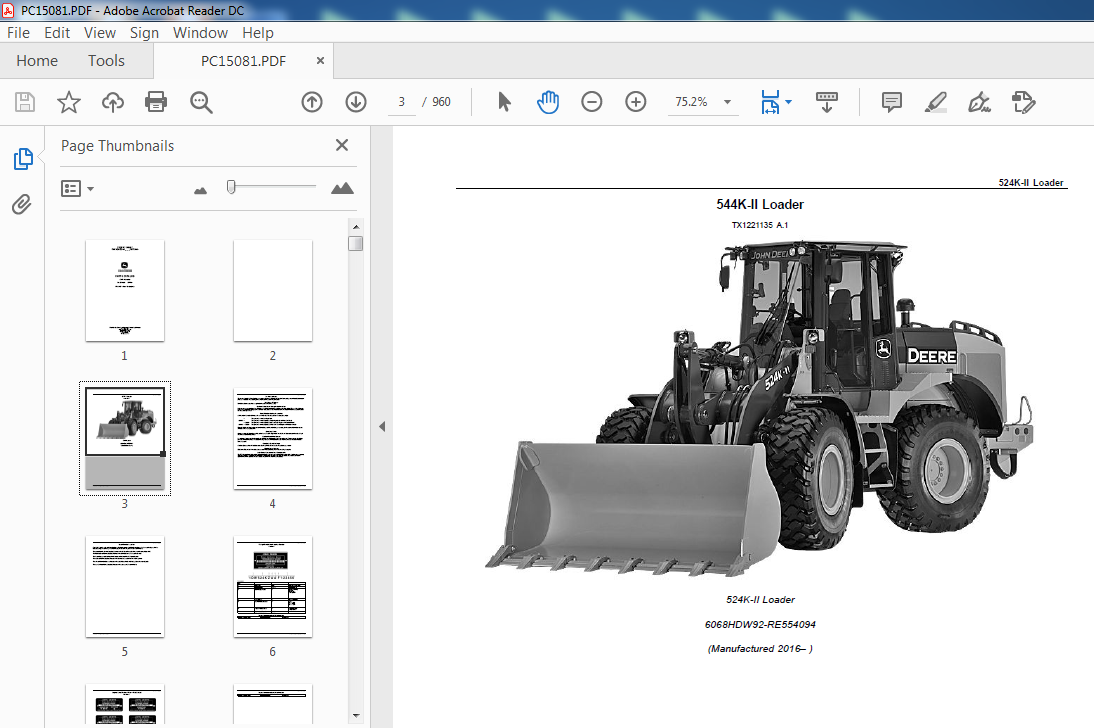
Task: Zoom in with the plus circle
Action: (636, 102)
